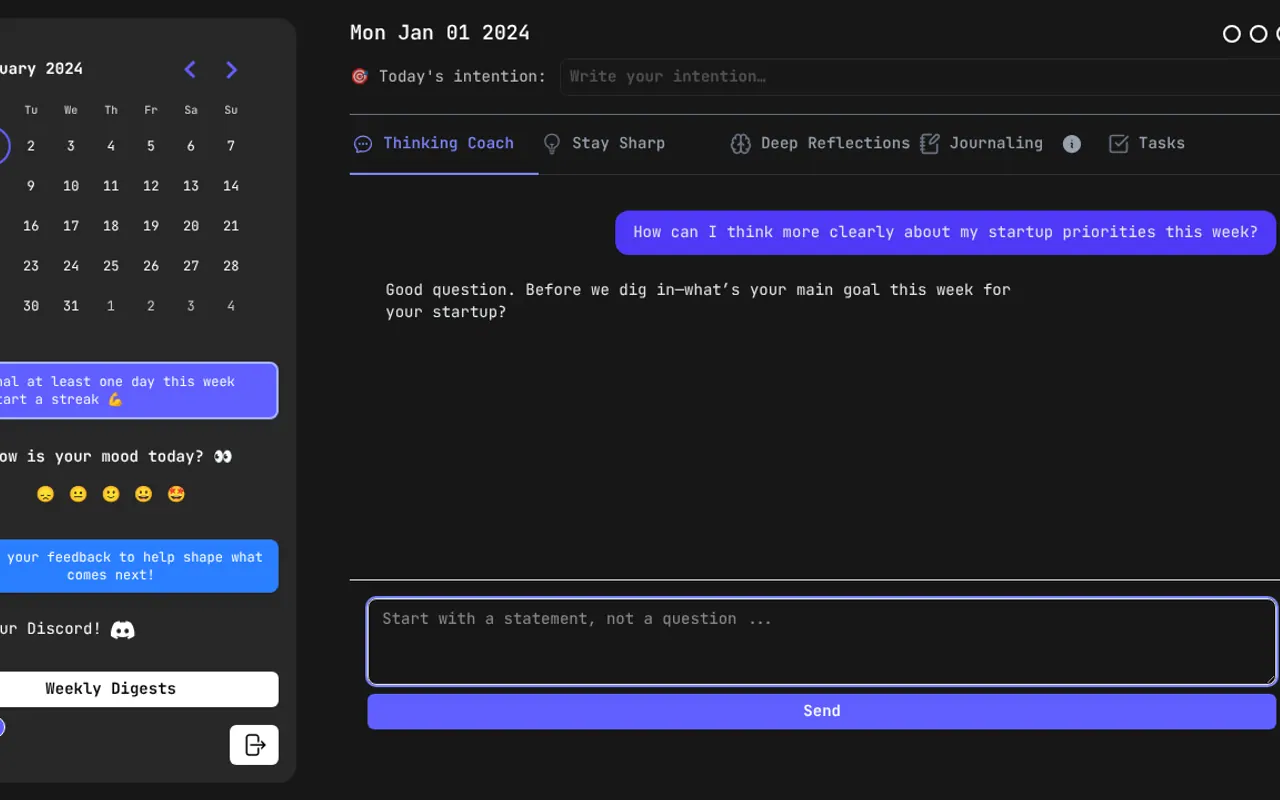Select January 12 in calendar
The image size is (1280, 800).
pos(151,186)
